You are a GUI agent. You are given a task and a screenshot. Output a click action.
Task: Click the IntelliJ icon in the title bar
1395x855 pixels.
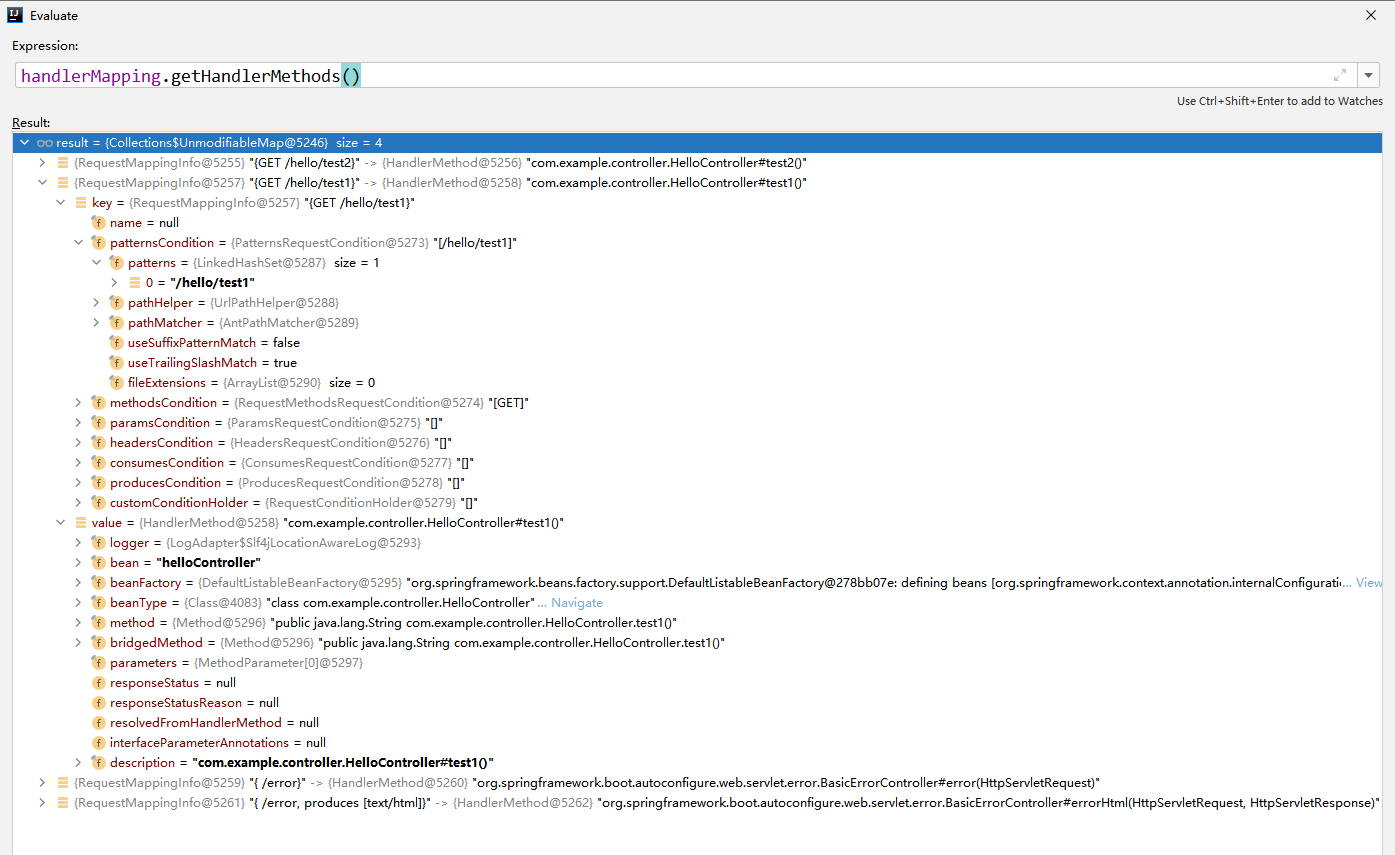coord(14,15)
